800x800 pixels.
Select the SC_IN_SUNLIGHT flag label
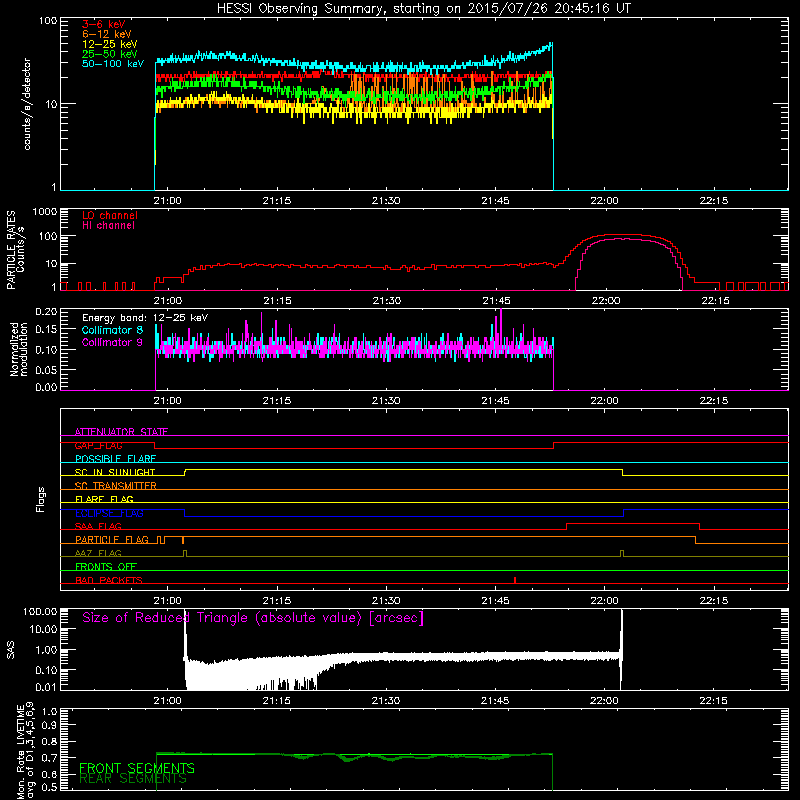click(x=115, y=472)
